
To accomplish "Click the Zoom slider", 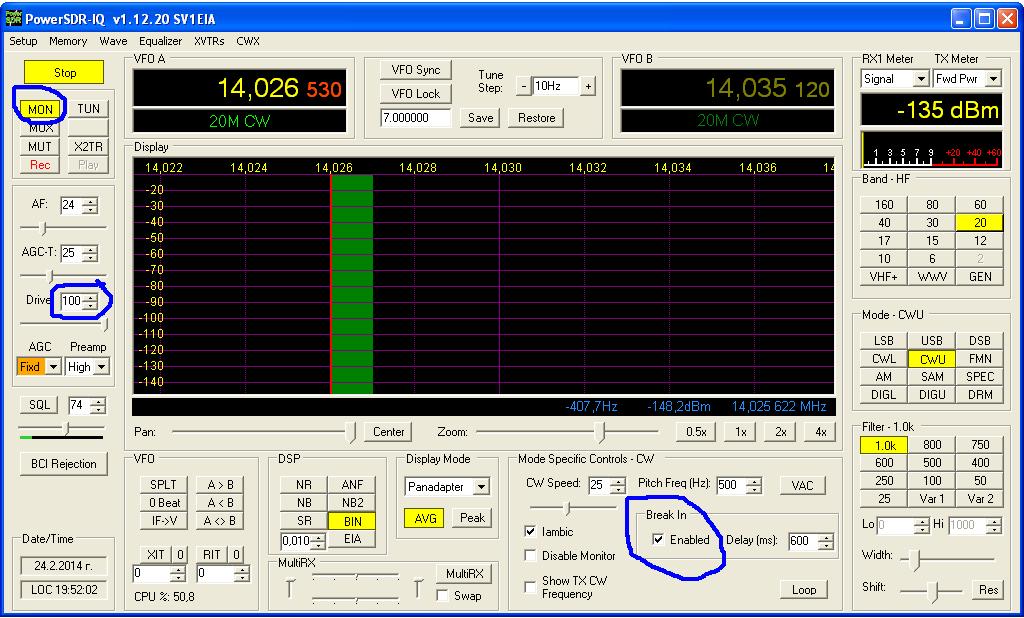I will click(568, 432).
